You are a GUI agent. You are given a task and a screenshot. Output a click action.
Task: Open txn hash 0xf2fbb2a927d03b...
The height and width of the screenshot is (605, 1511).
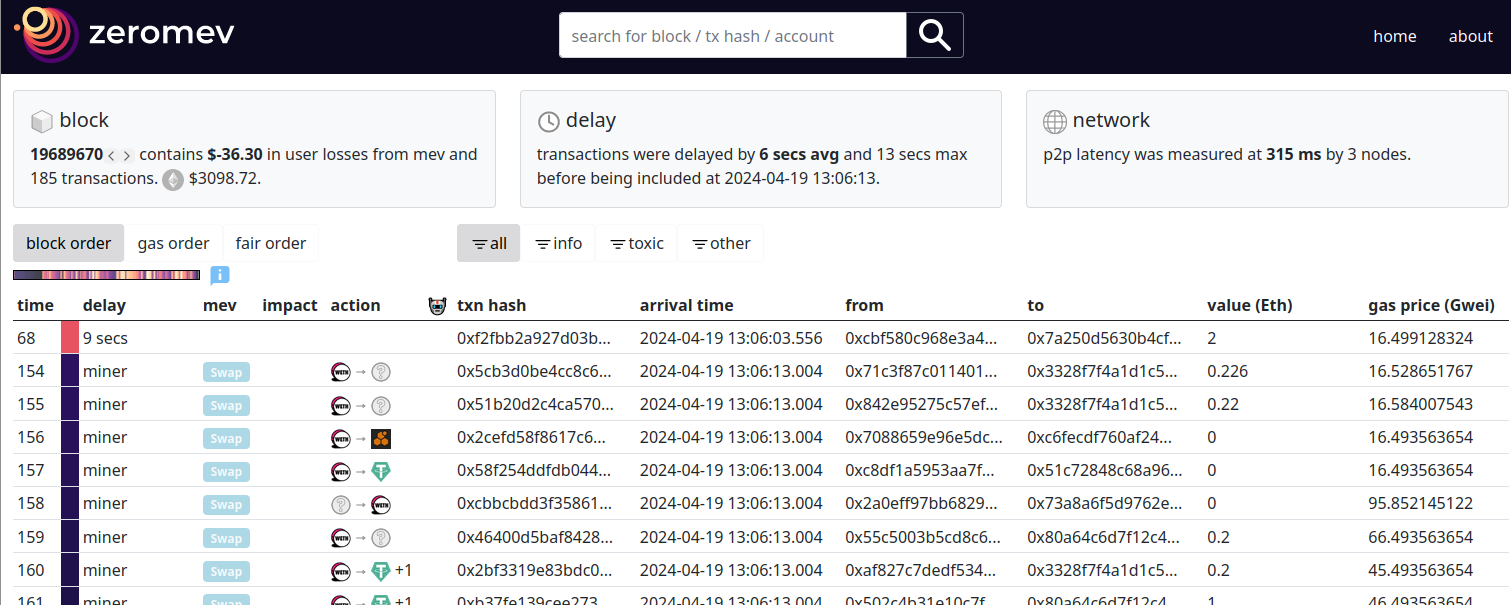[534, 338]
